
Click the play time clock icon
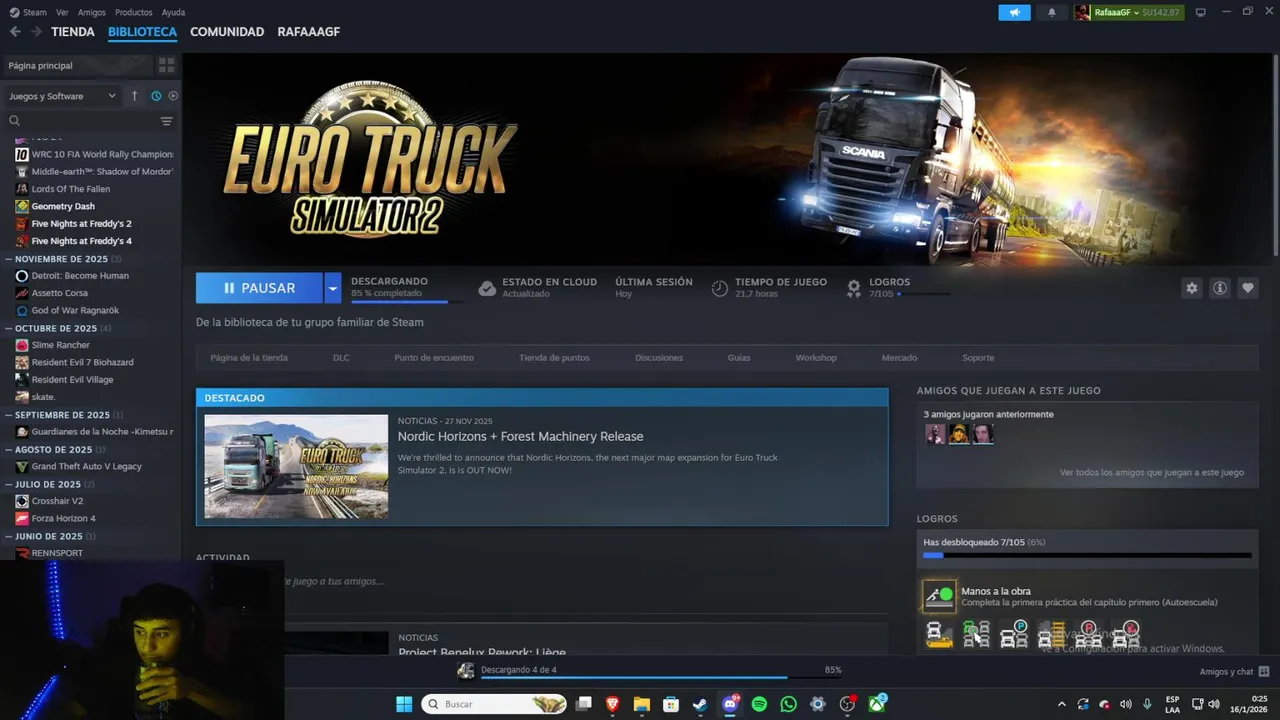(719, 288)
